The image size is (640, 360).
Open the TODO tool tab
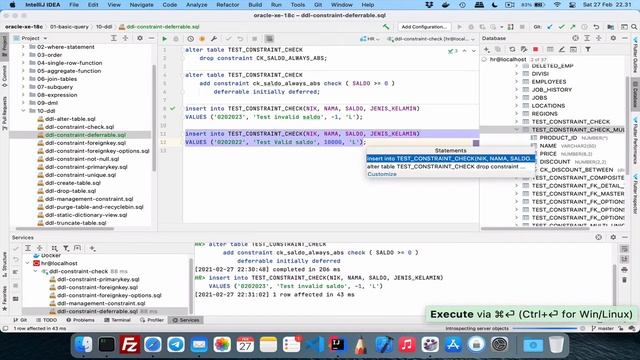pos(47,320)
